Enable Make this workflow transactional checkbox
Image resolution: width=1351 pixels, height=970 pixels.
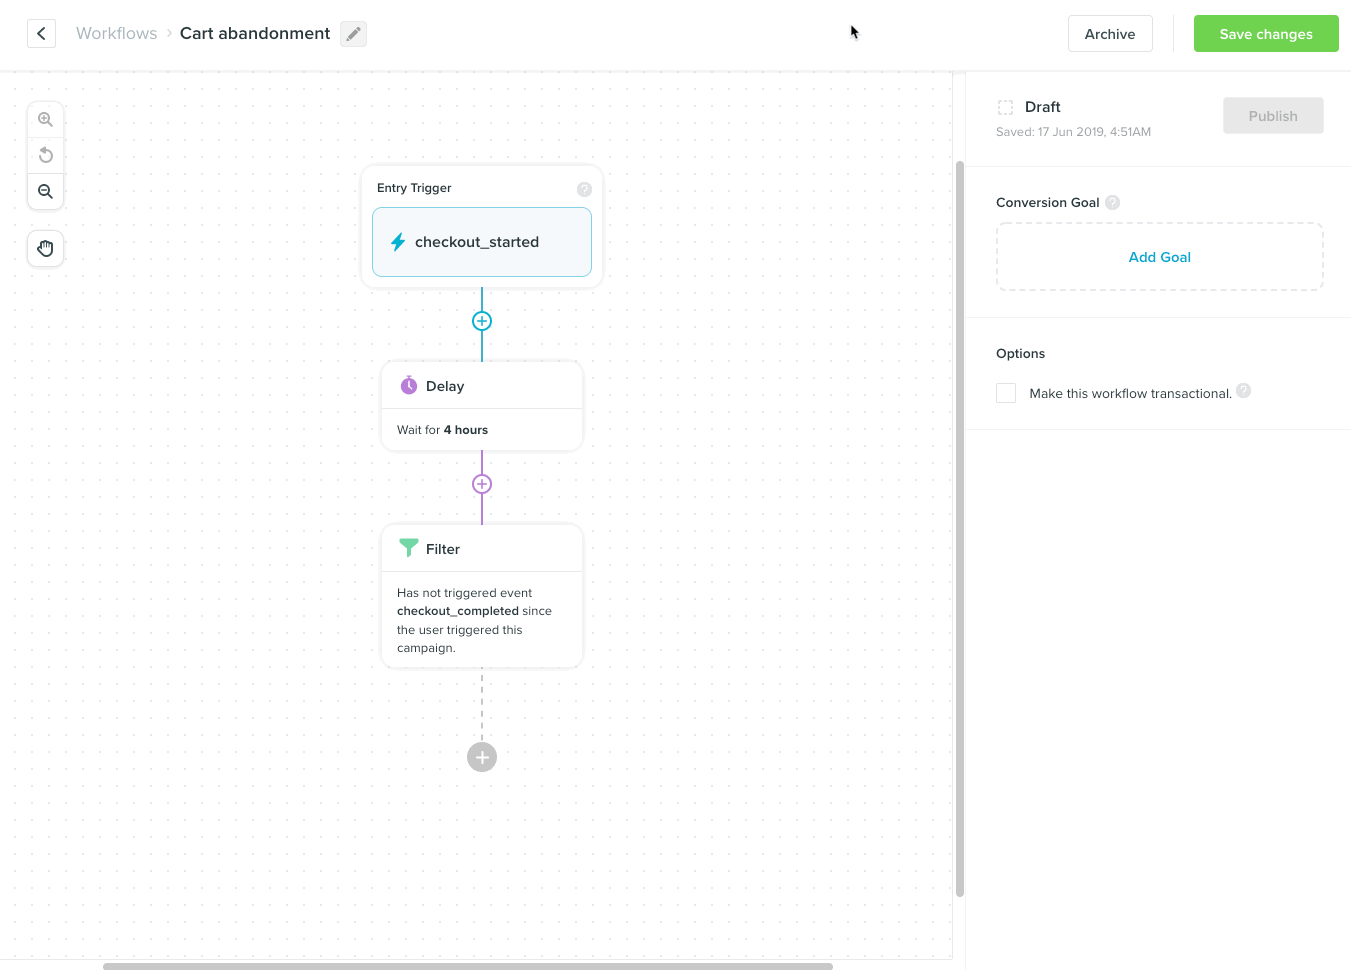click(x=1006, y=393)
